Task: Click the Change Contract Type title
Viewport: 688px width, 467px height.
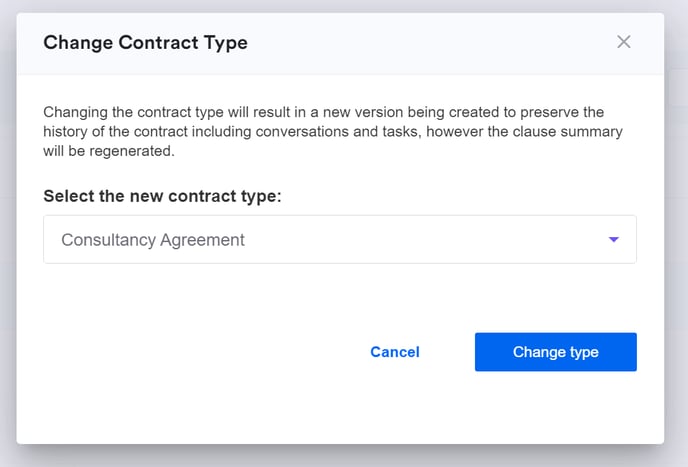Action: 145,42
